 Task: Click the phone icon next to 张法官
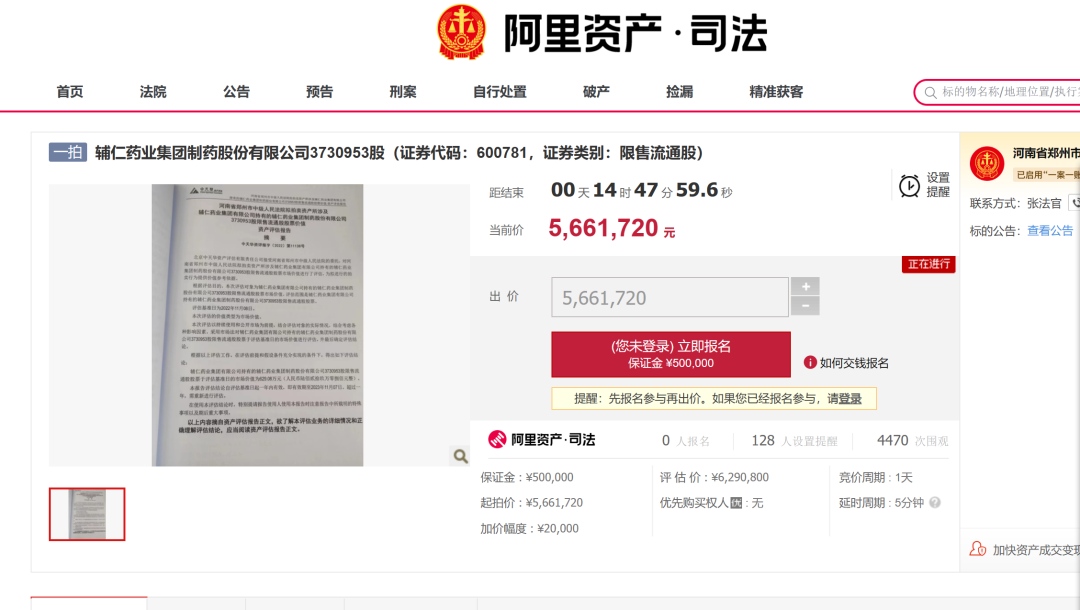point(1075,203)
